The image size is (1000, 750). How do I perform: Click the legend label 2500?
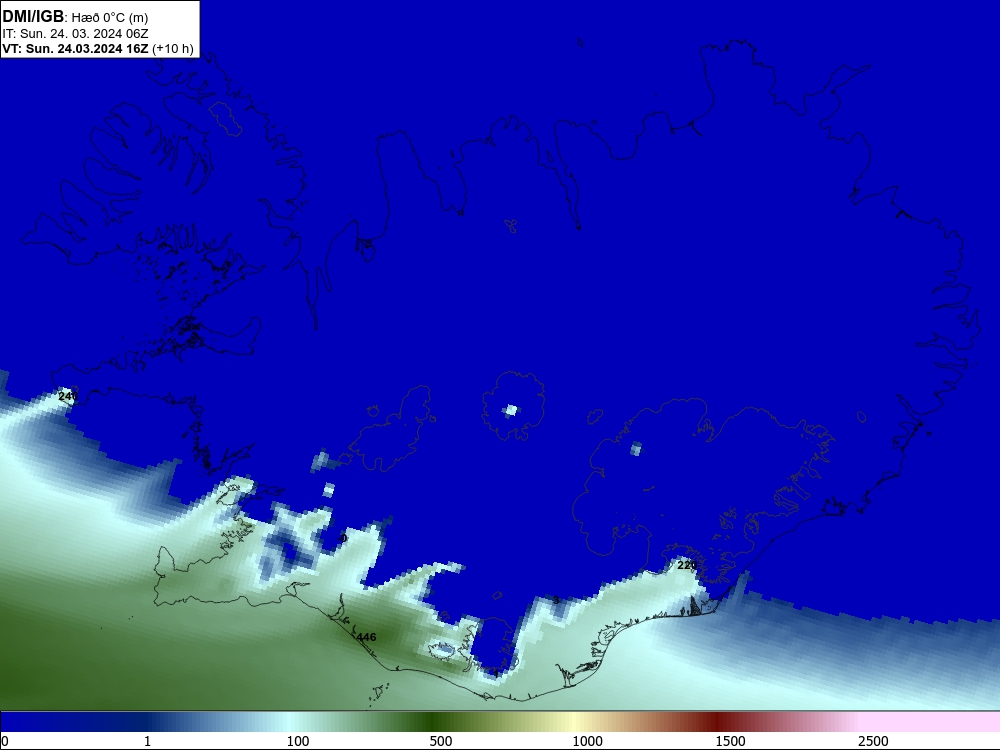click(873, 741)
